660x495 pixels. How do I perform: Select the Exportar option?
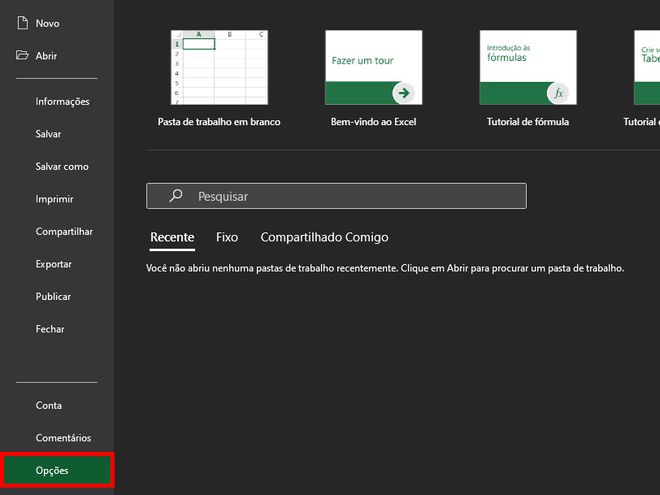tap(53, 264)
